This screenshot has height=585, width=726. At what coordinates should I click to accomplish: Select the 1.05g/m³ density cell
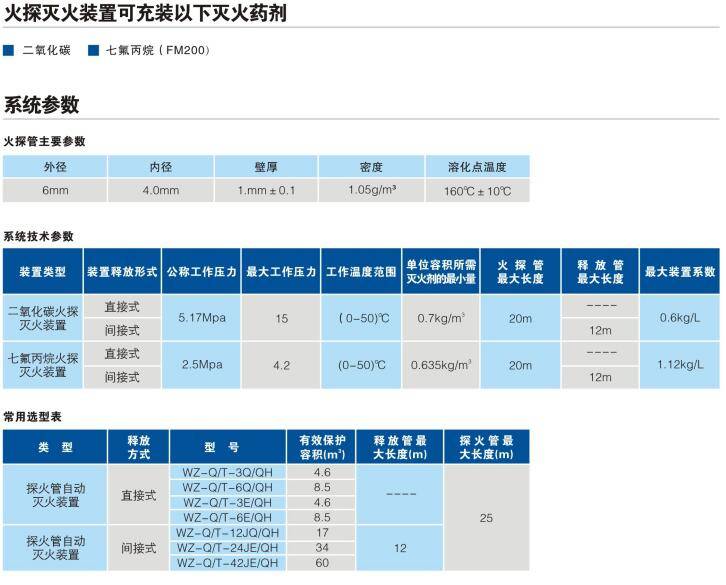(x=371, y=190)
